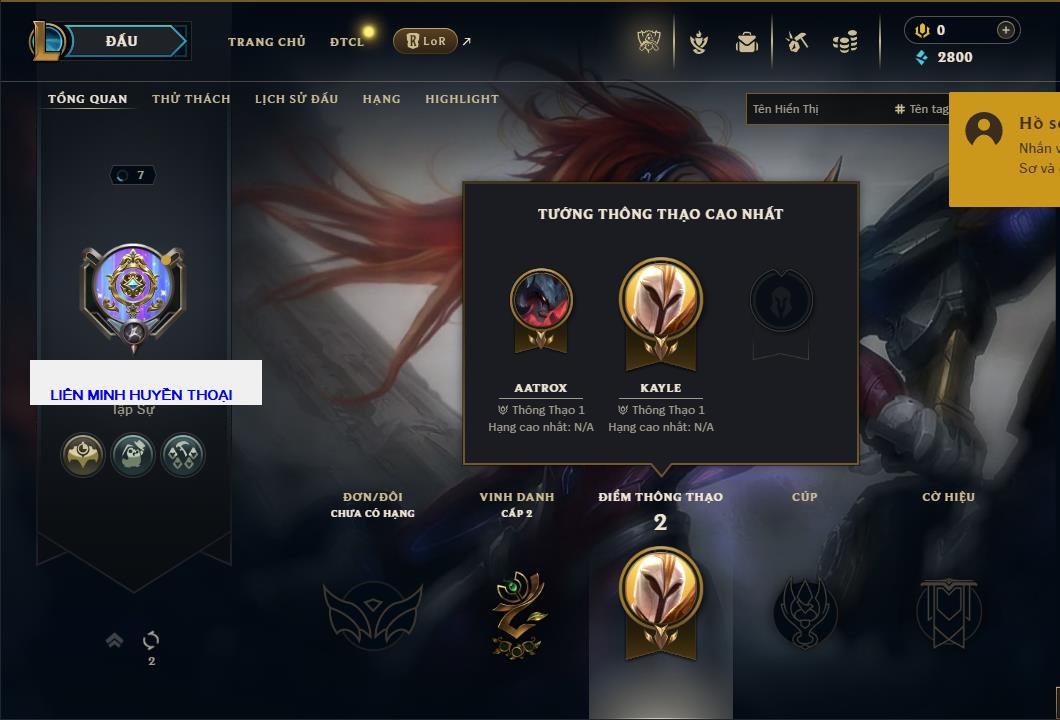Go to TRANG CHỦ tab
Image resolution: width=1060 pixels, height=720 pixels.
(266, 42)
